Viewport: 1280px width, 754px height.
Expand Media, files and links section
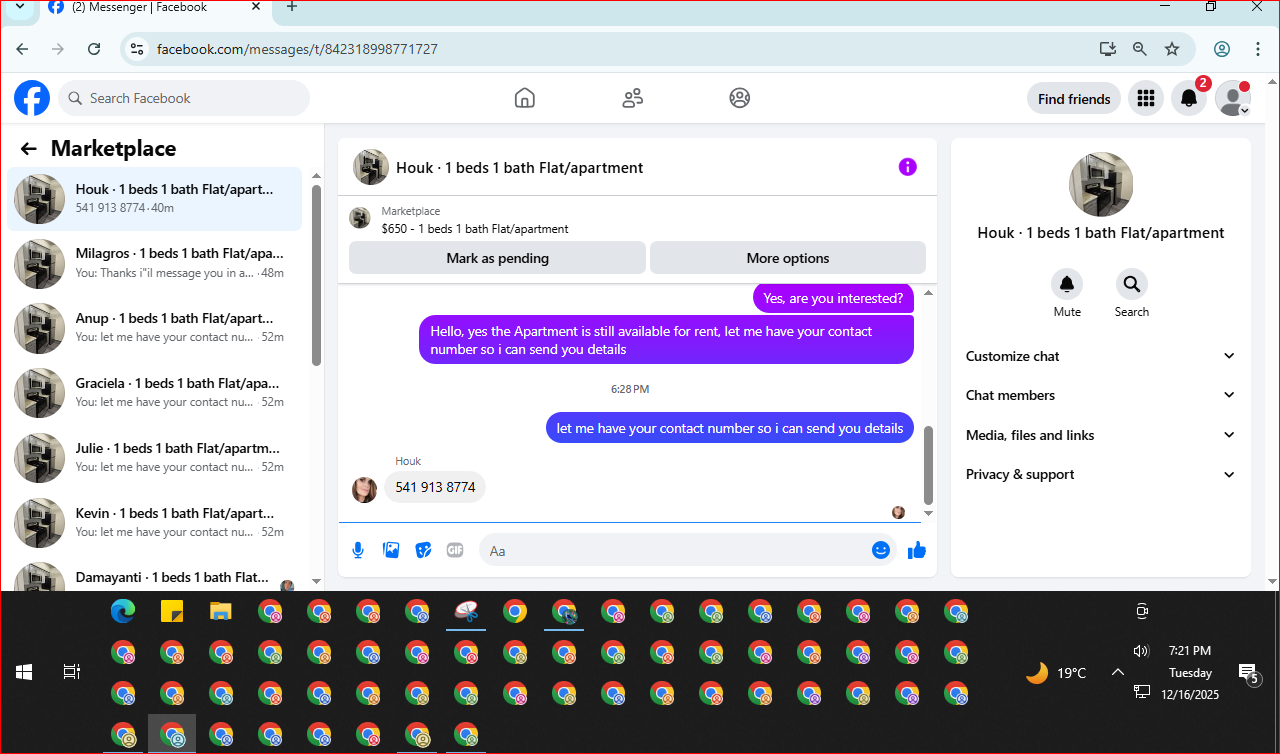point(1101,435)
